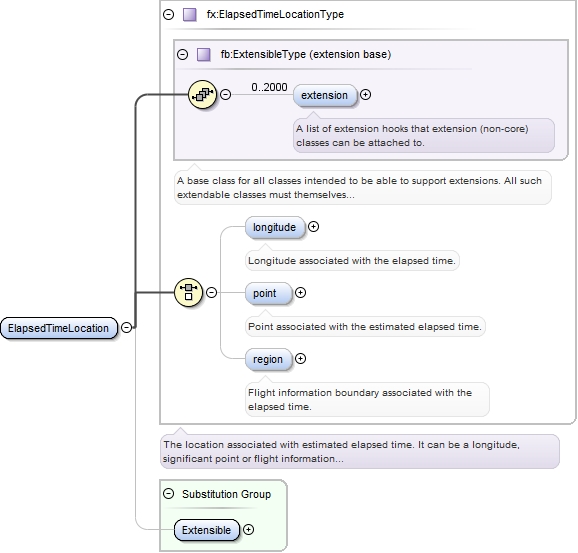Select the region element node

click(268, 359)
